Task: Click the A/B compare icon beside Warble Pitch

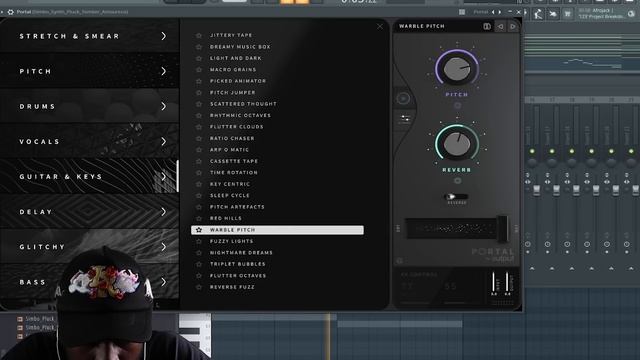Action: 487,27
